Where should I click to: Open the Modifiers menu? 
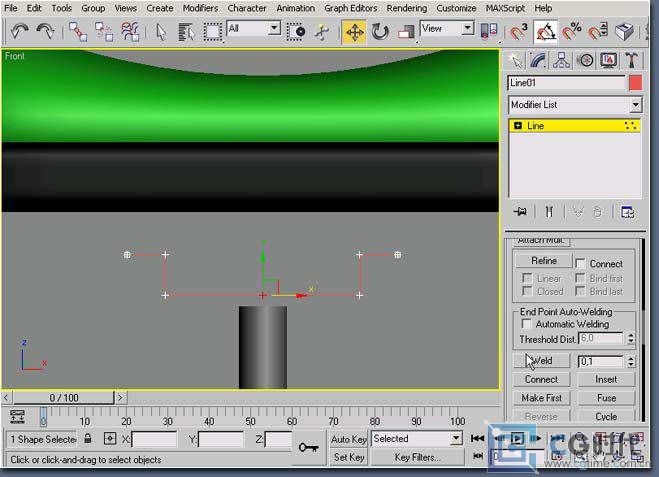click(x=200, y=8)
